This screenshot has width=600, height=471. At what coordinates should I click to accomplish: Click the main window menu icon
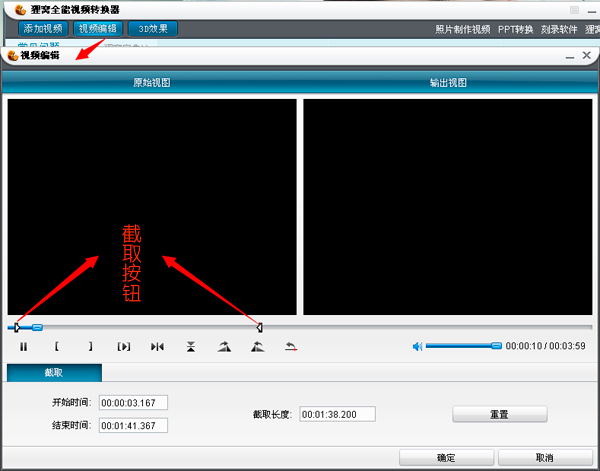574,10
